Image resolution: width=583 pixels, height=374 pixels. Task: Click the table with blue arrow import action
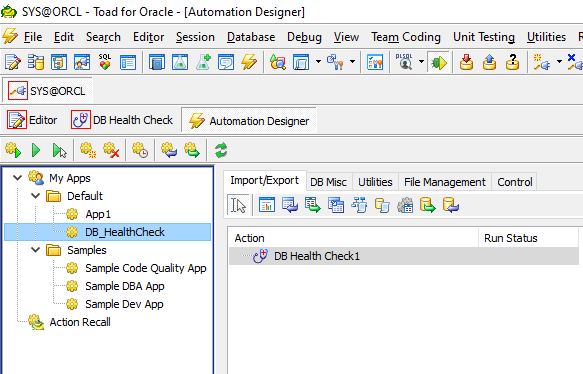[290, 205]
